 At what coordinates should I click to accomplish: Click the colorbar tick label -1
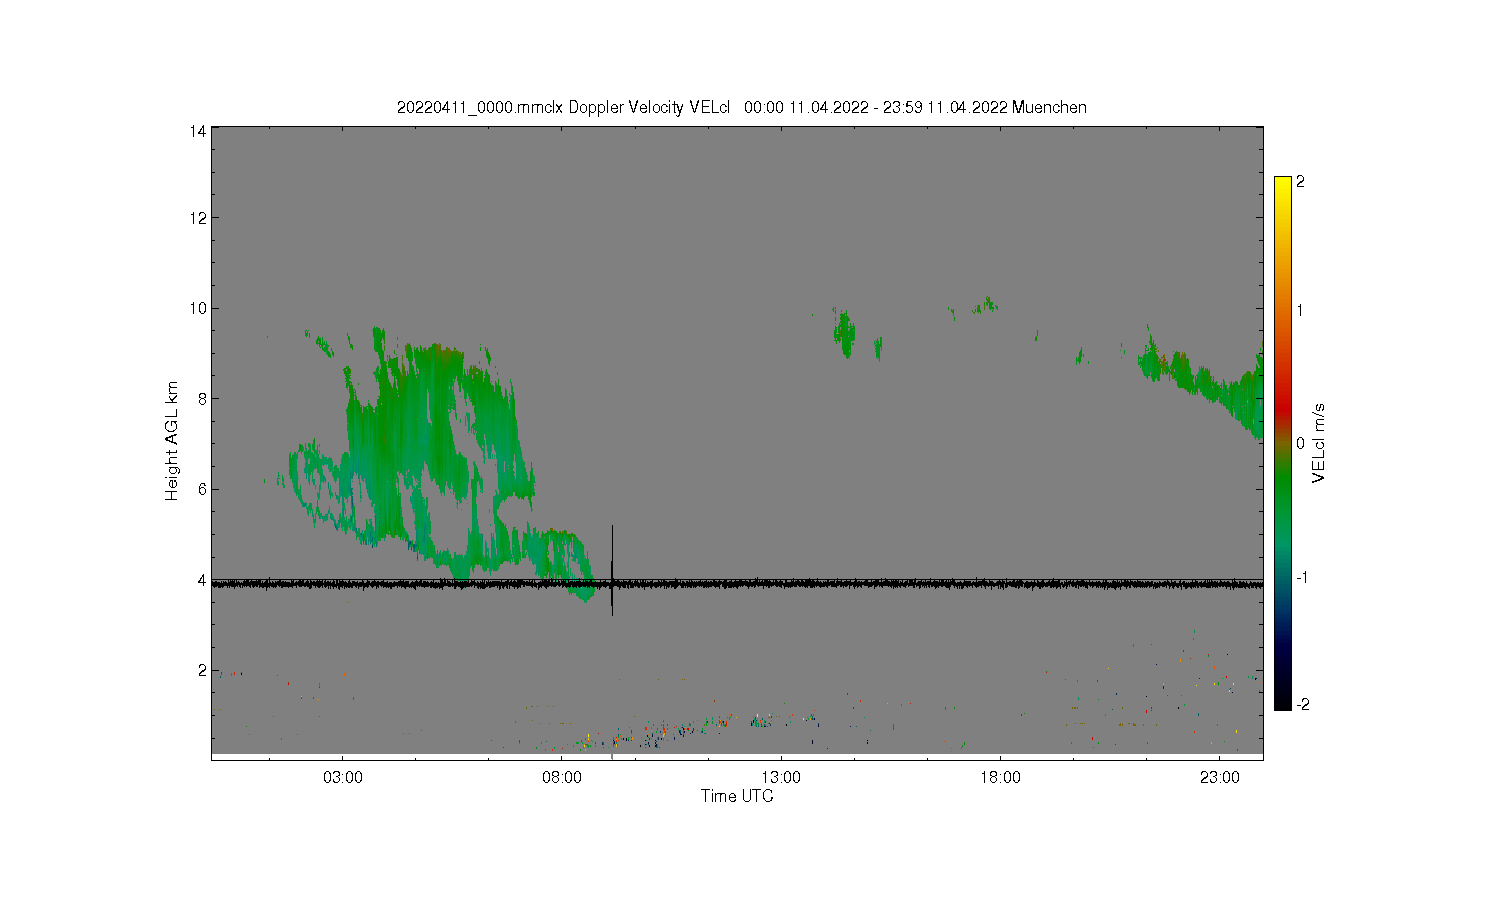click(x=1302, y=578)
